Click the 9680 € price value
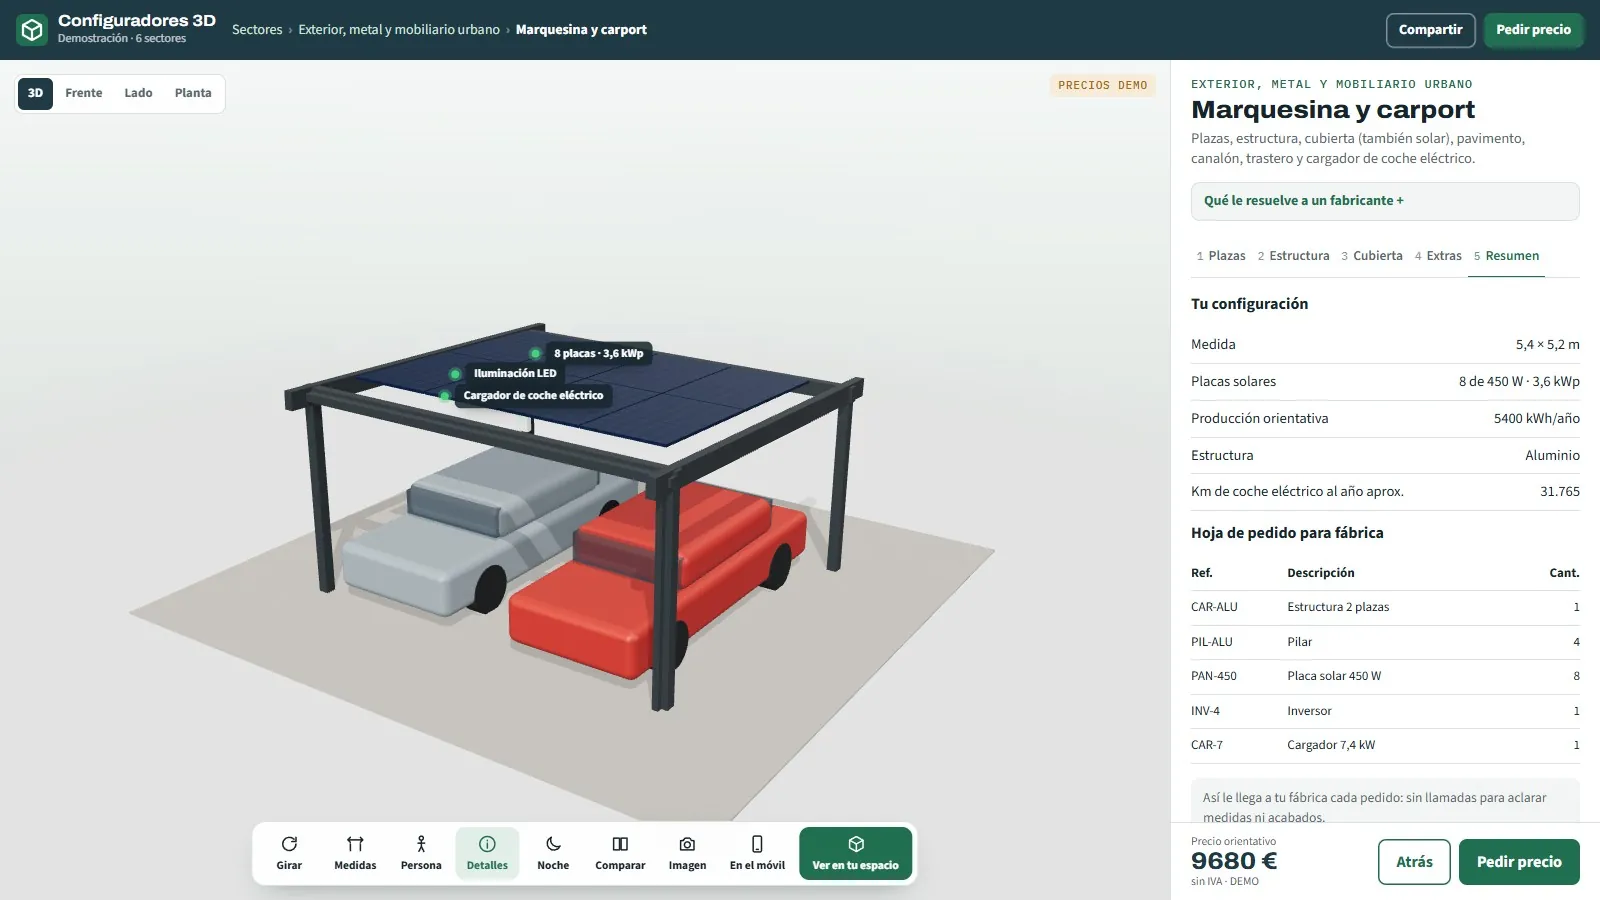1600x900 pixels. point(1234,861)
